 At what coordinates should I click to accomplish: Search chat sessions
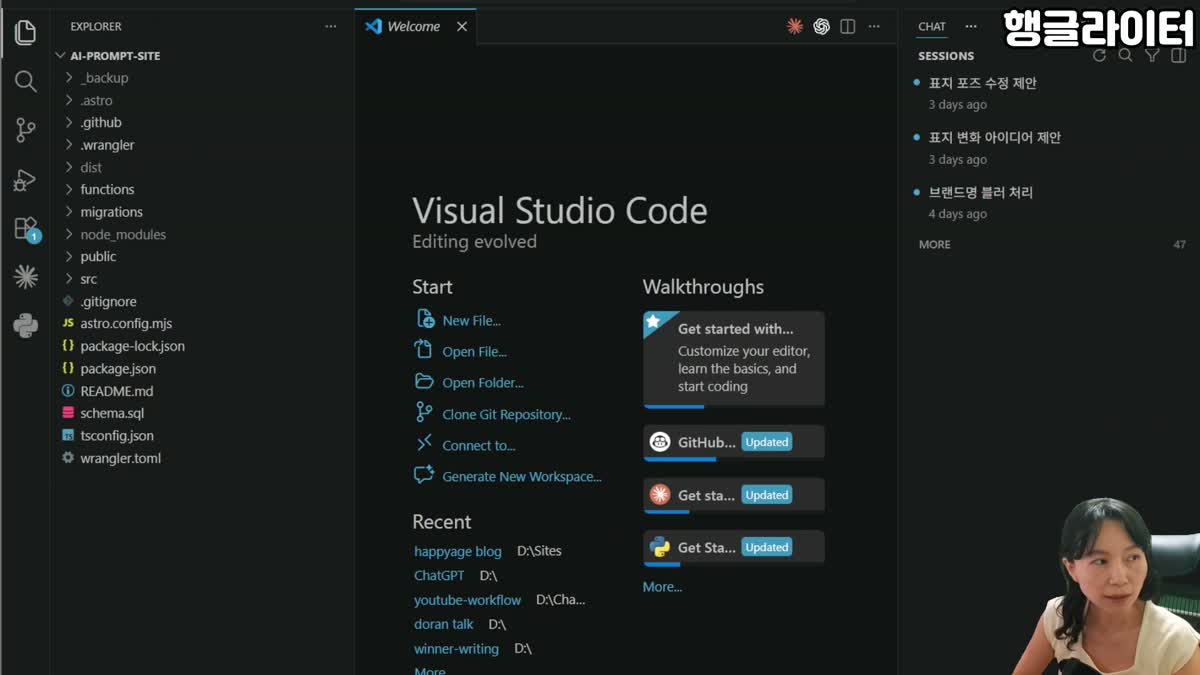pos(1126,56)
